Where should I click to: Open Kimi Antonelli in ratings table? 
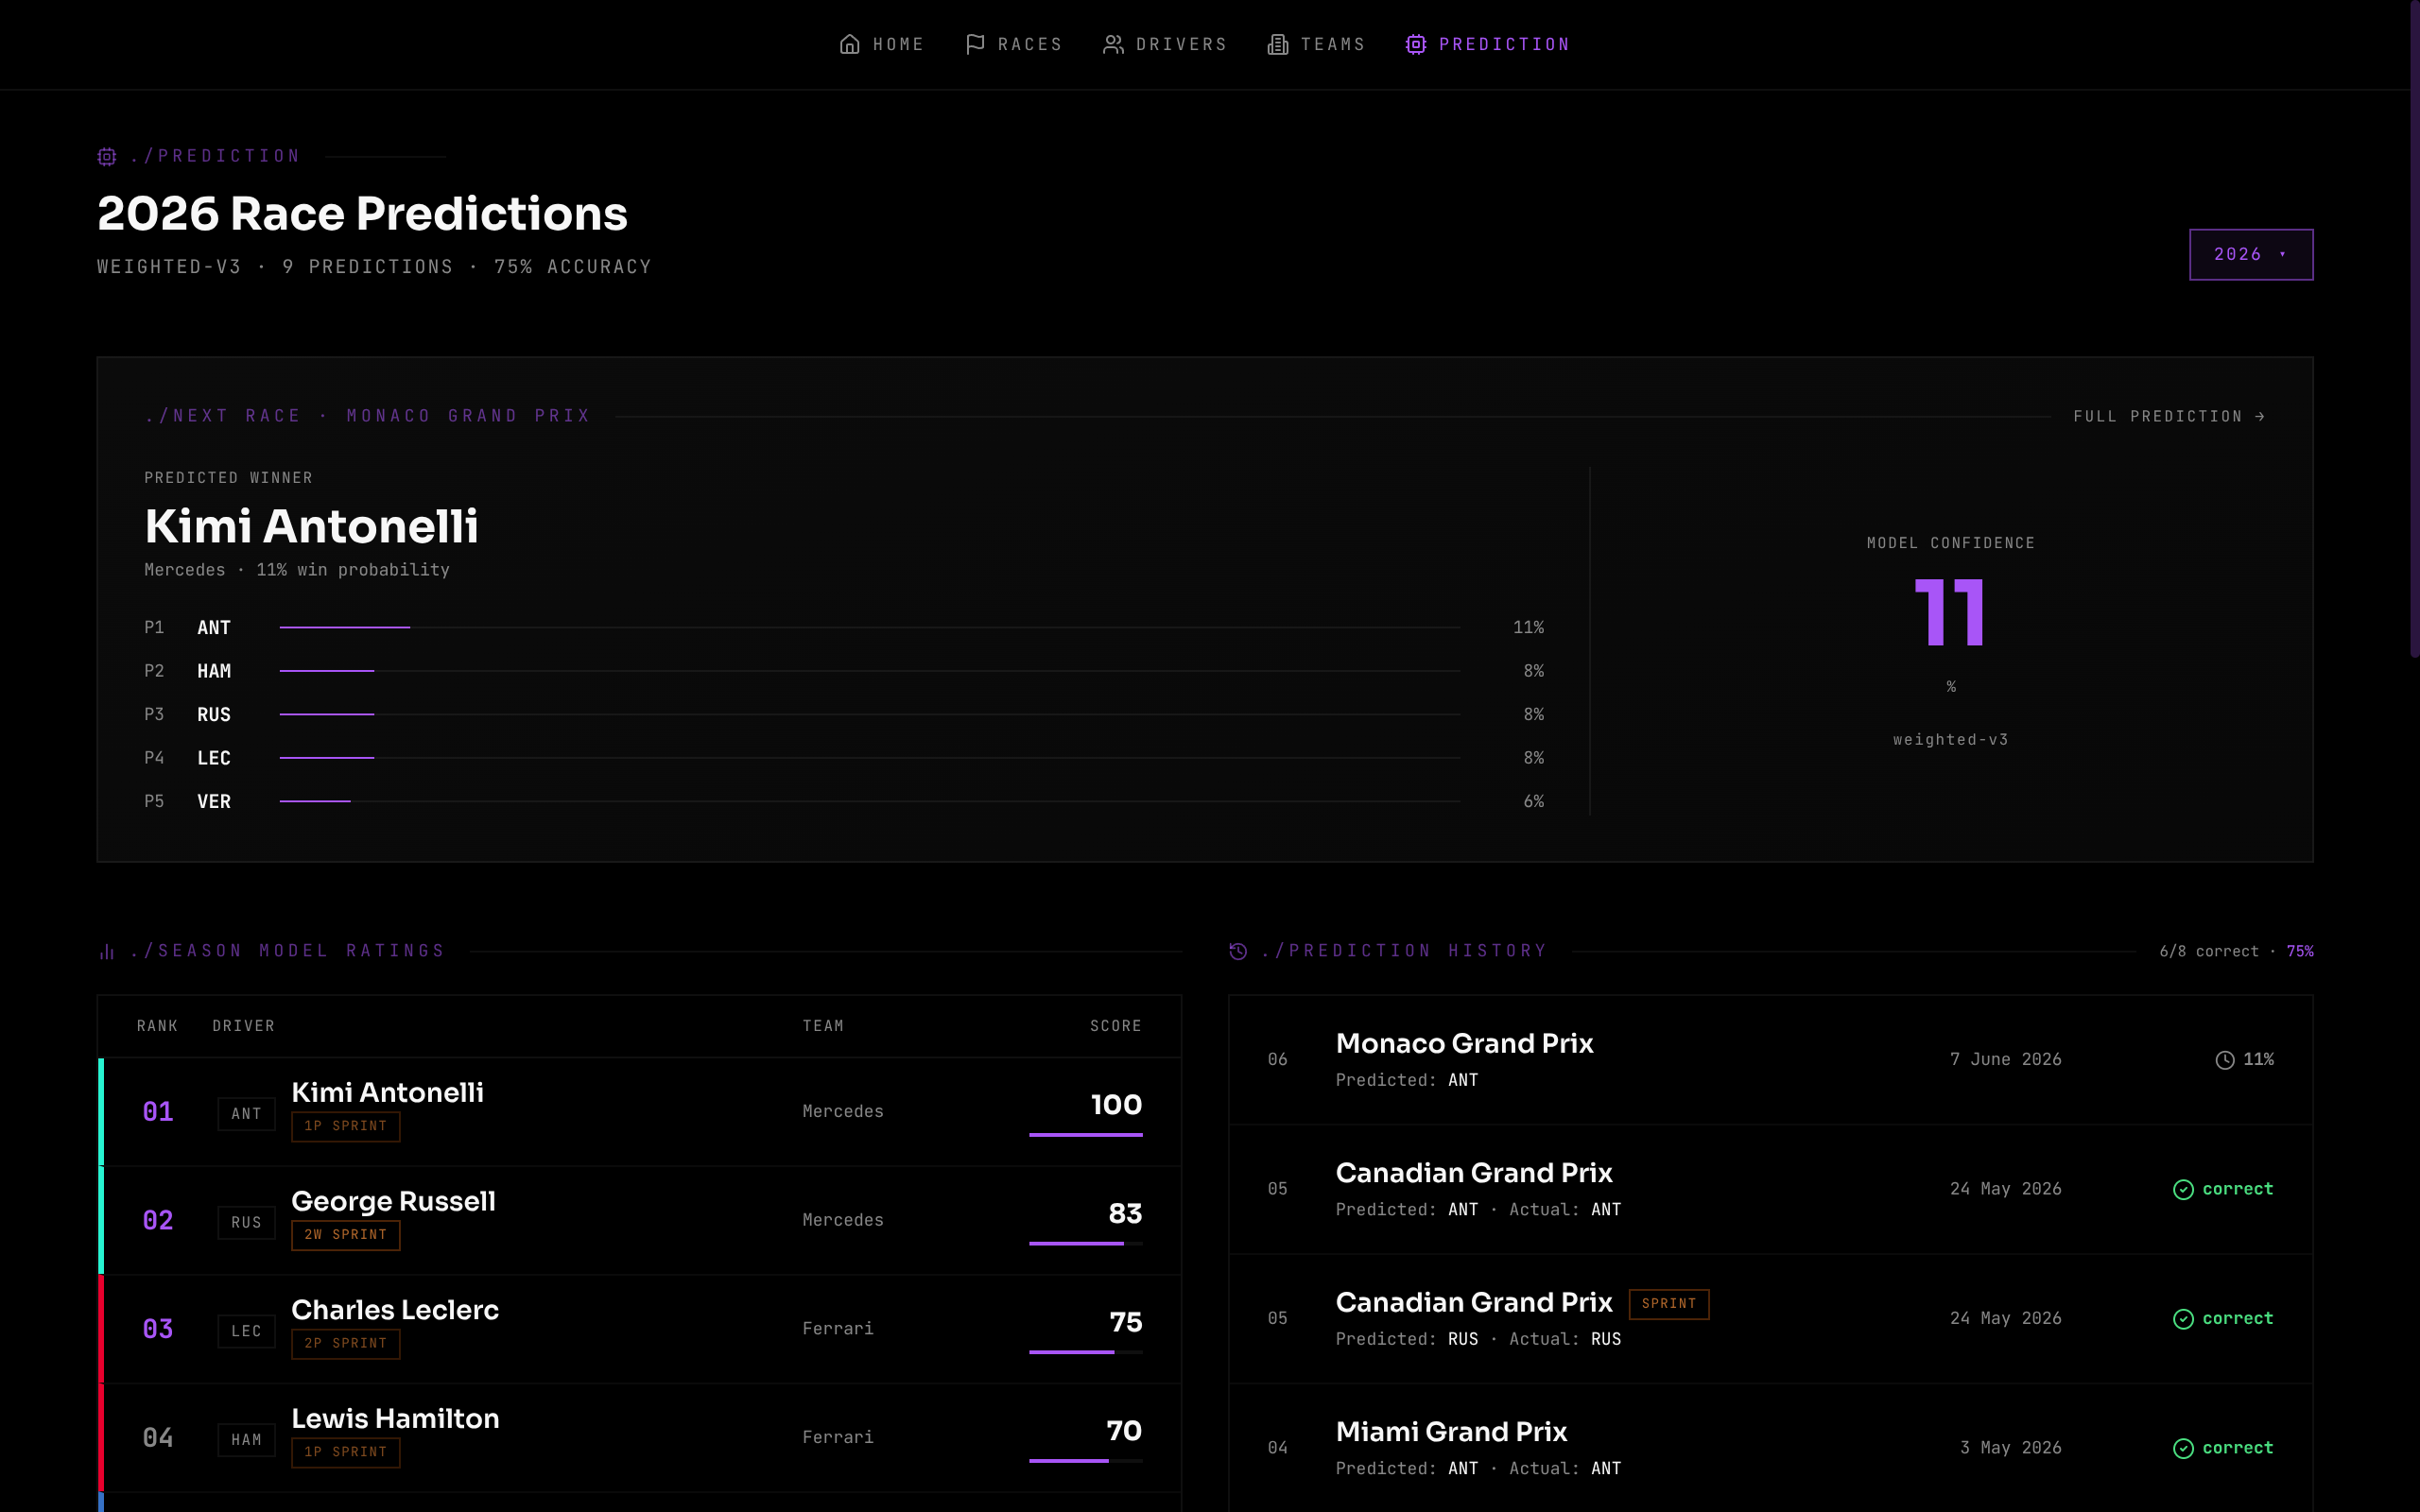pos(640,1111)
